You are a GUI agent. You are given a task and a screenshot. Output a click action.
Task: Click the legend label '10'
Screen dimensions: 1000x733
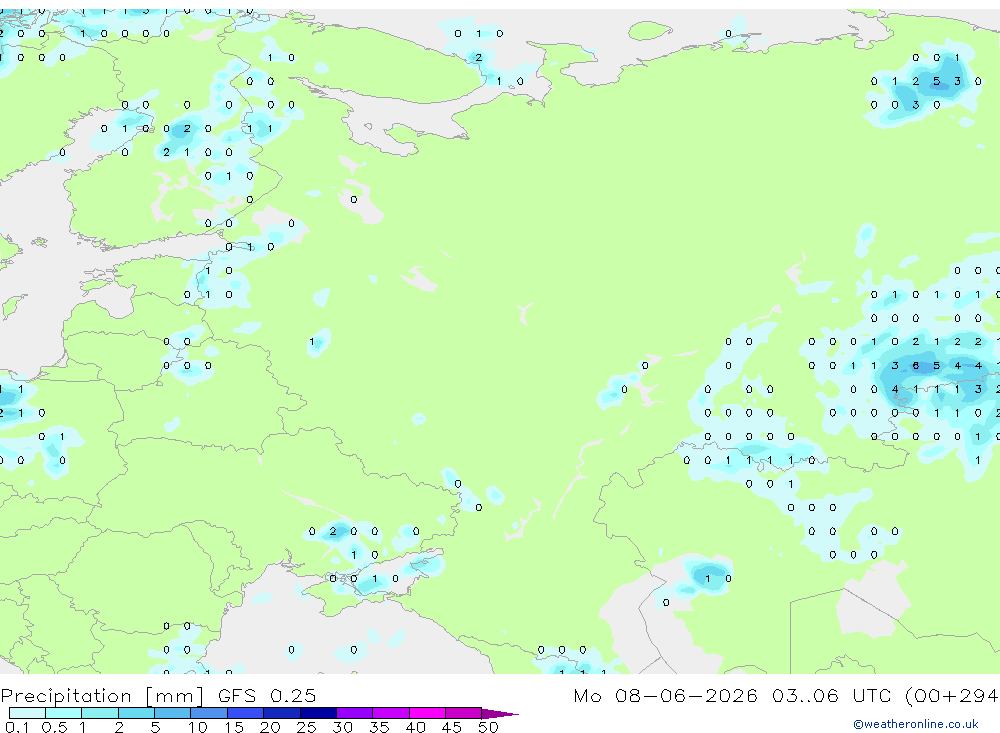pyautogui.click(x=198, y=727)
